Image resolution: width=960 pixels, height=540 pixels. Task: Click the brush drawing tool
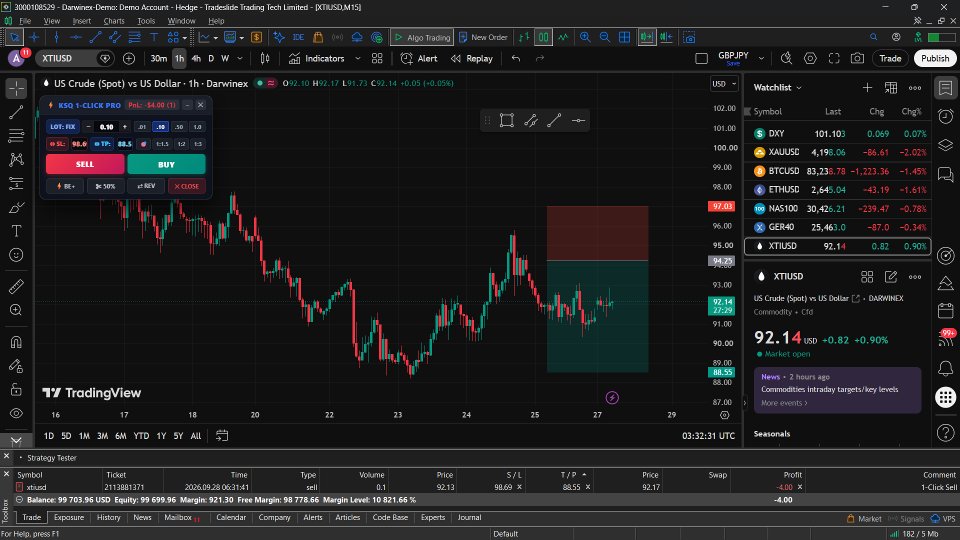[16, 208]
